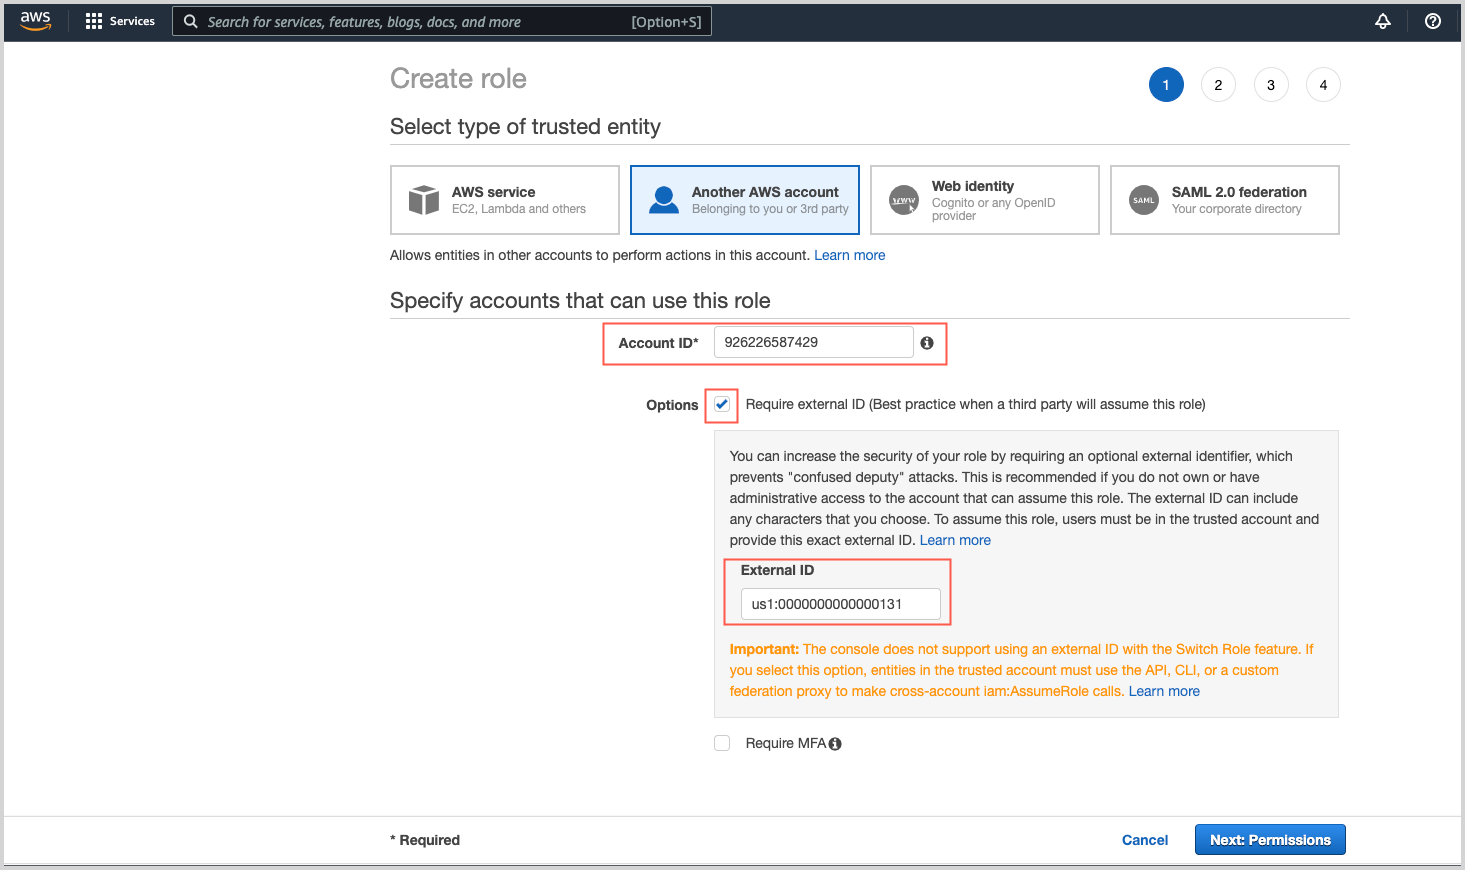
Task: Cancel the role creation
Action: coord(1144,839)
